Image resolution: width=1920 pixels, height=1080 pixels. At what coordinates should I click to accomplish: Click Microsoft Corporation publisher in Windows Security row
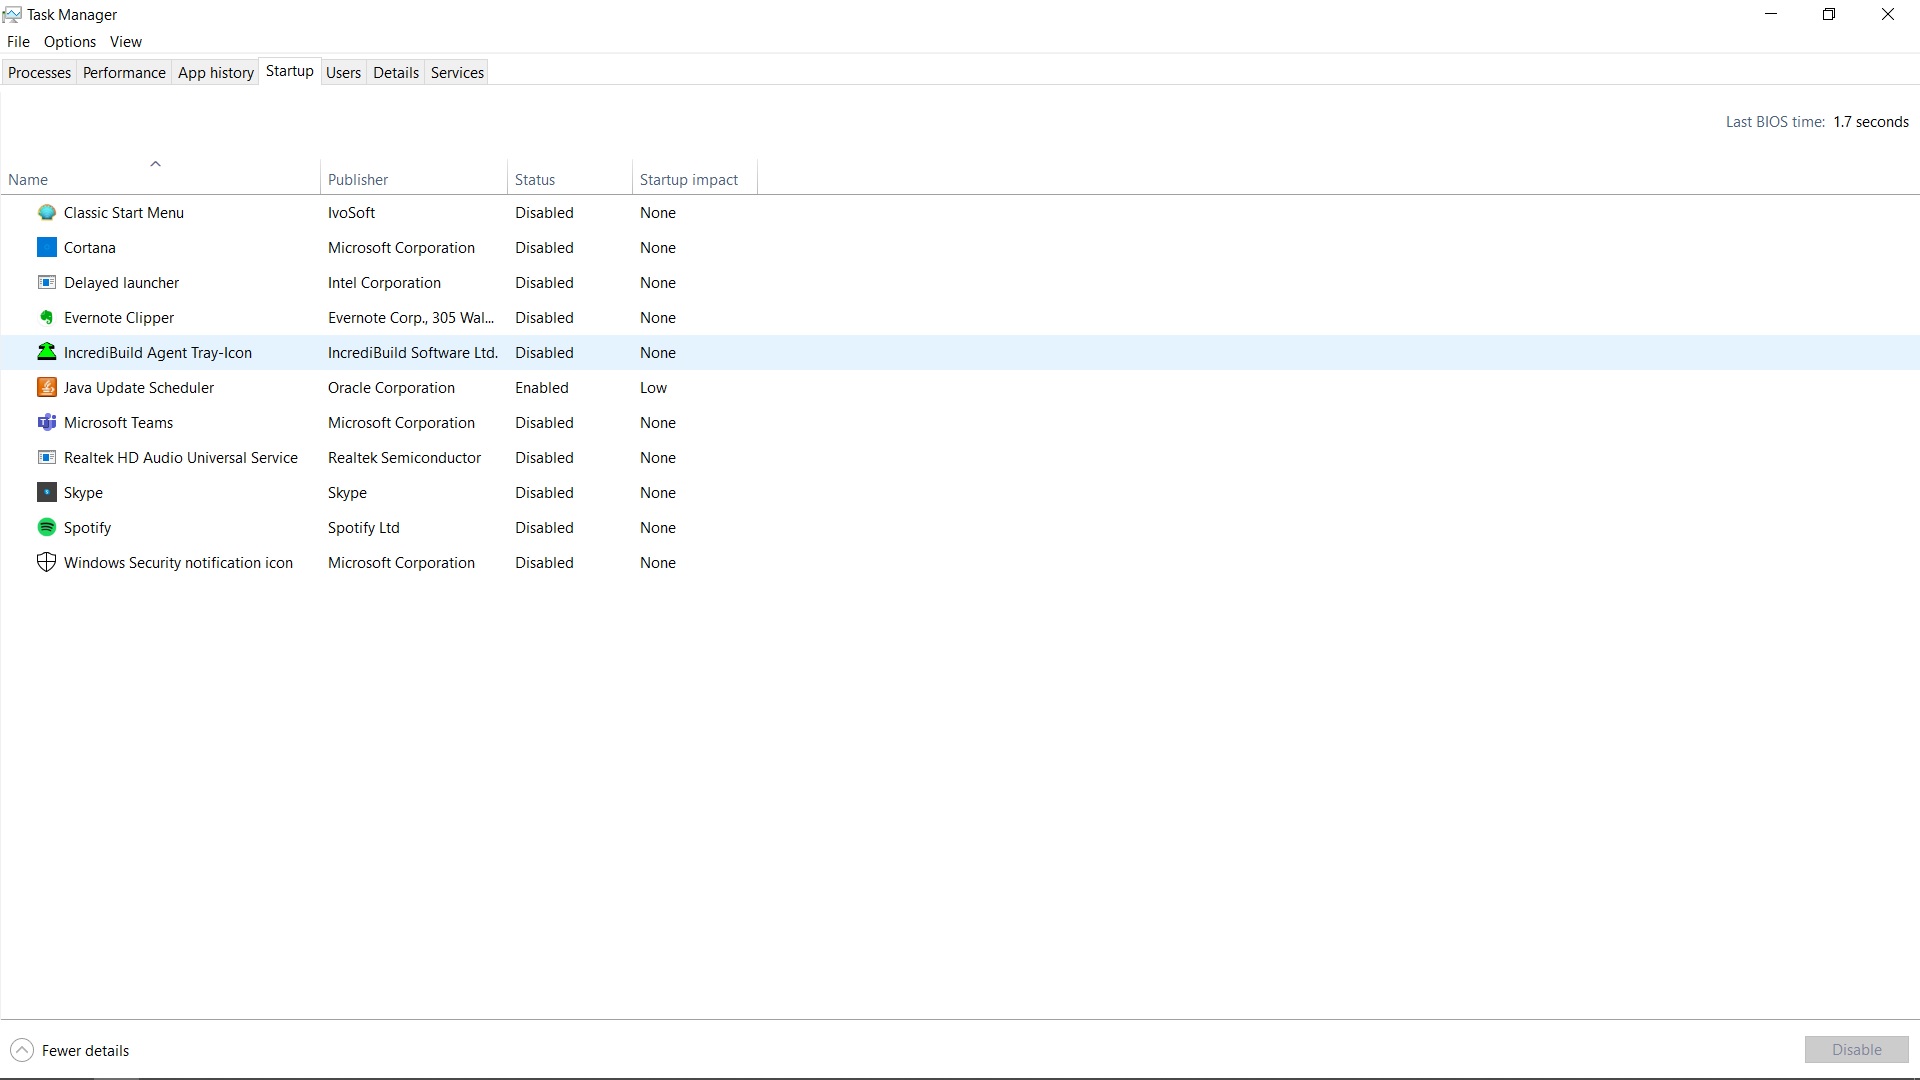402,562
